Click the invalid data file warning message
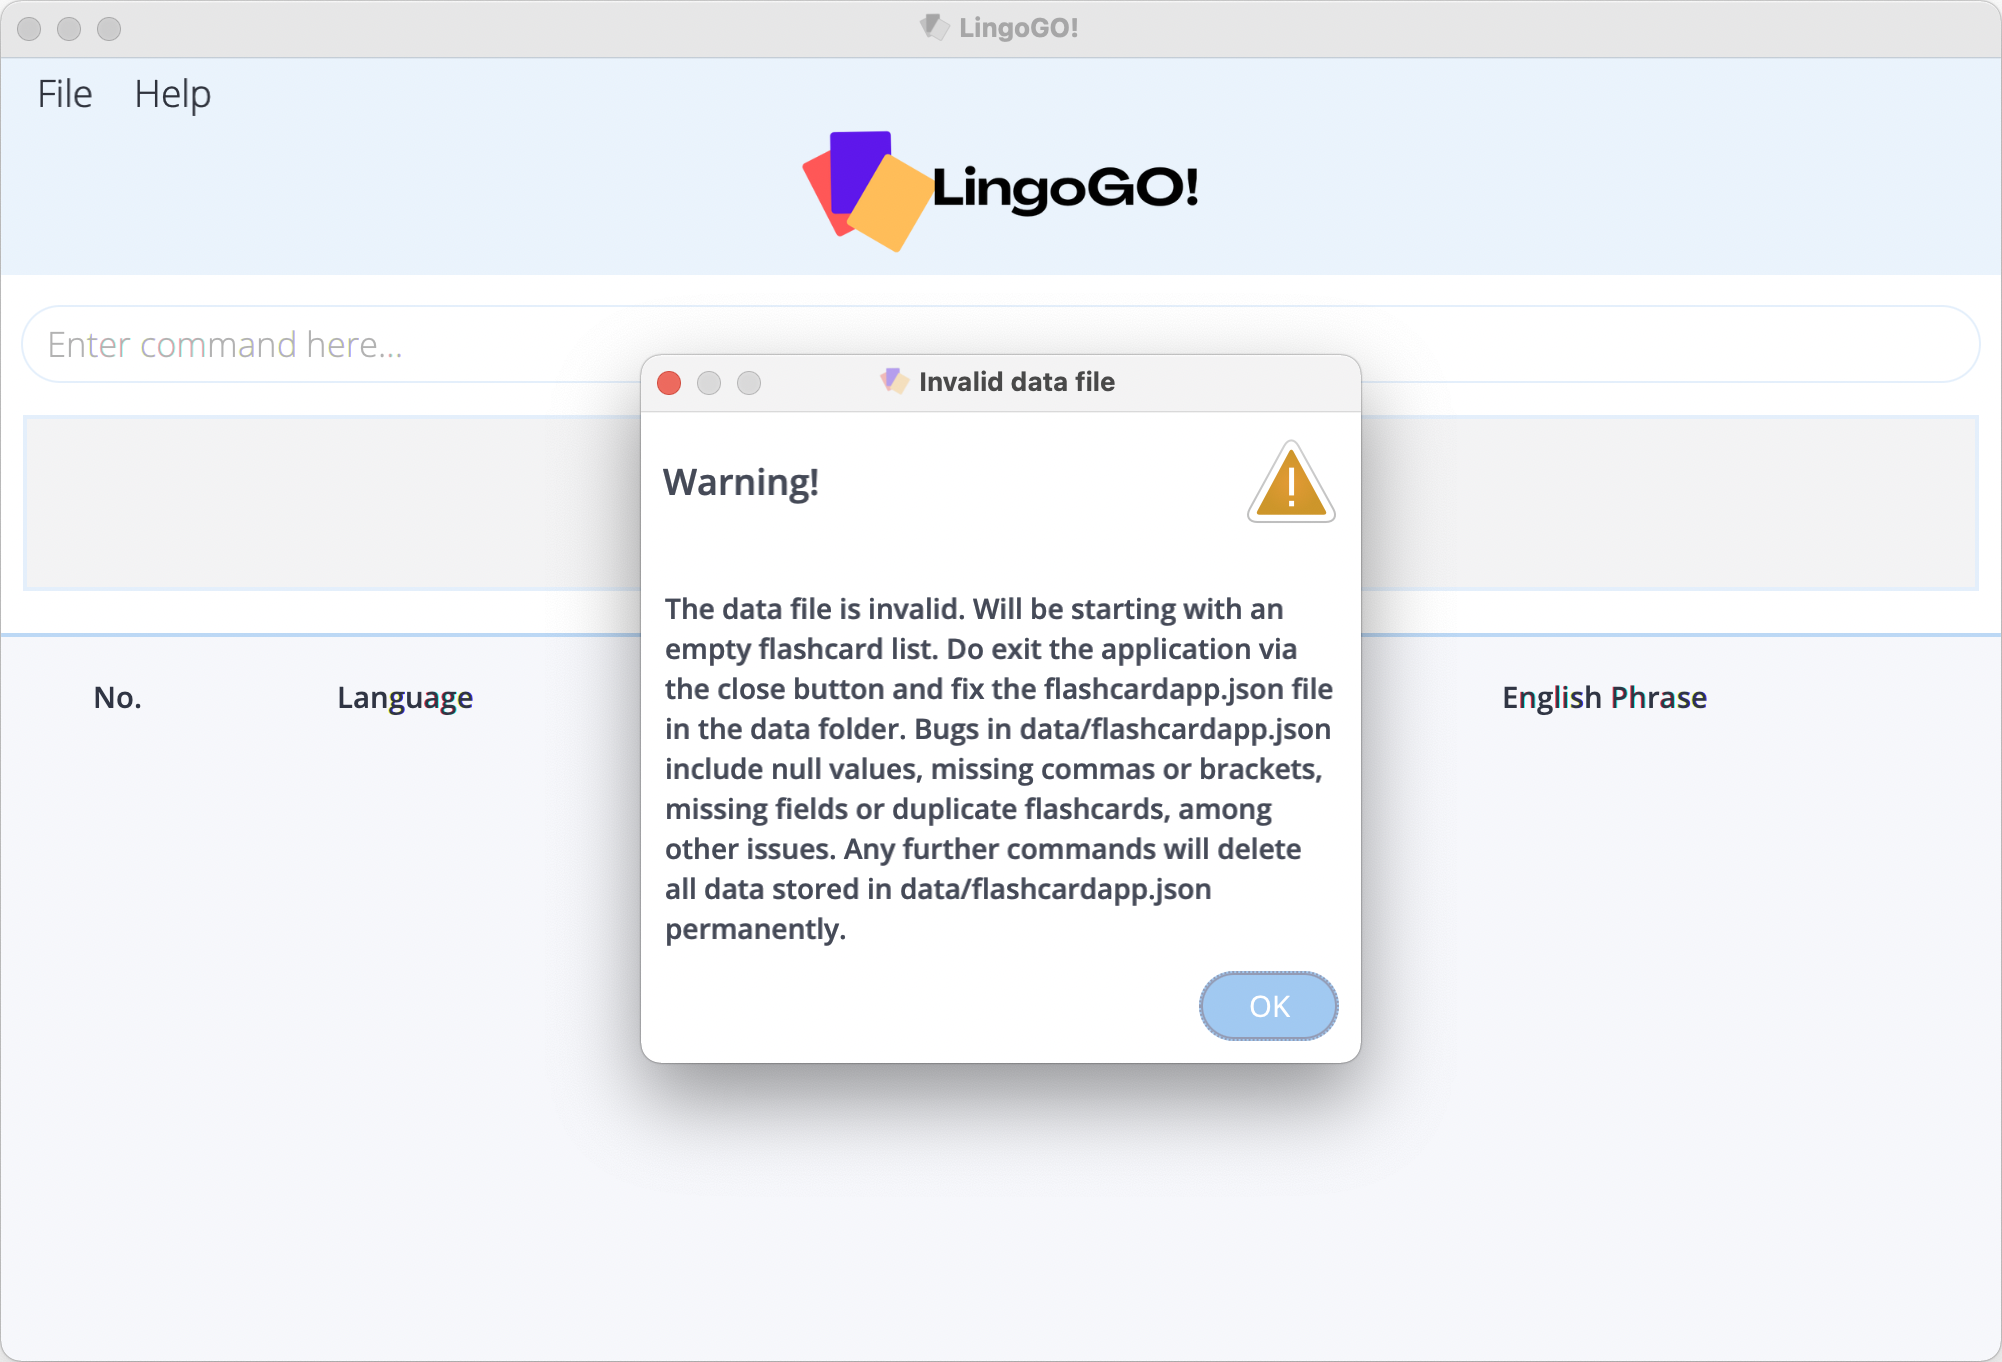 coord(997,768)
